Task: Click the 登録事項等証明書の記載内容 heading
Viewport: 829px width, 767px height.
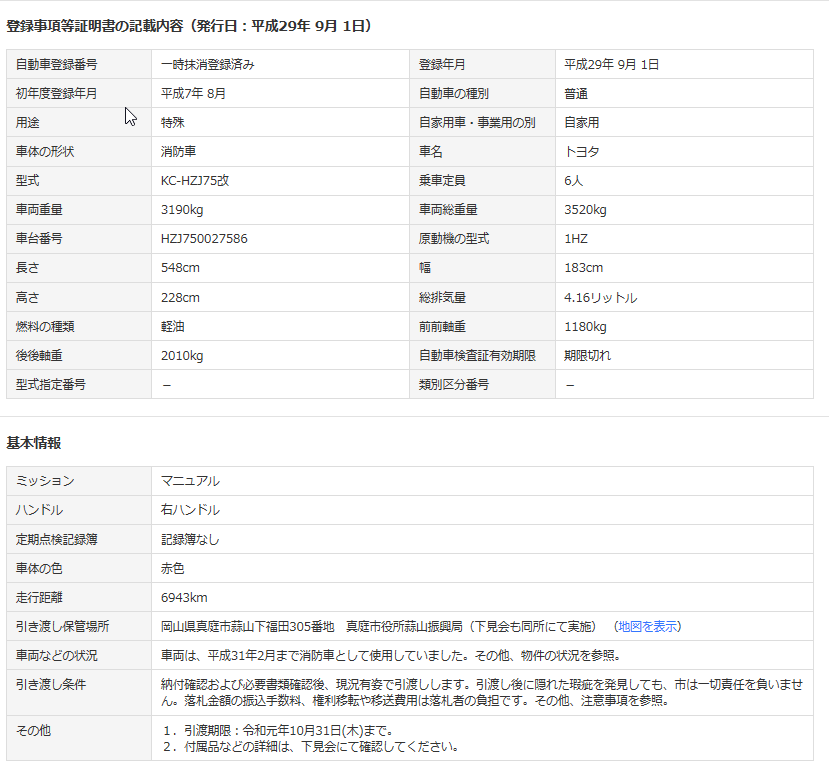Action: 190,26
